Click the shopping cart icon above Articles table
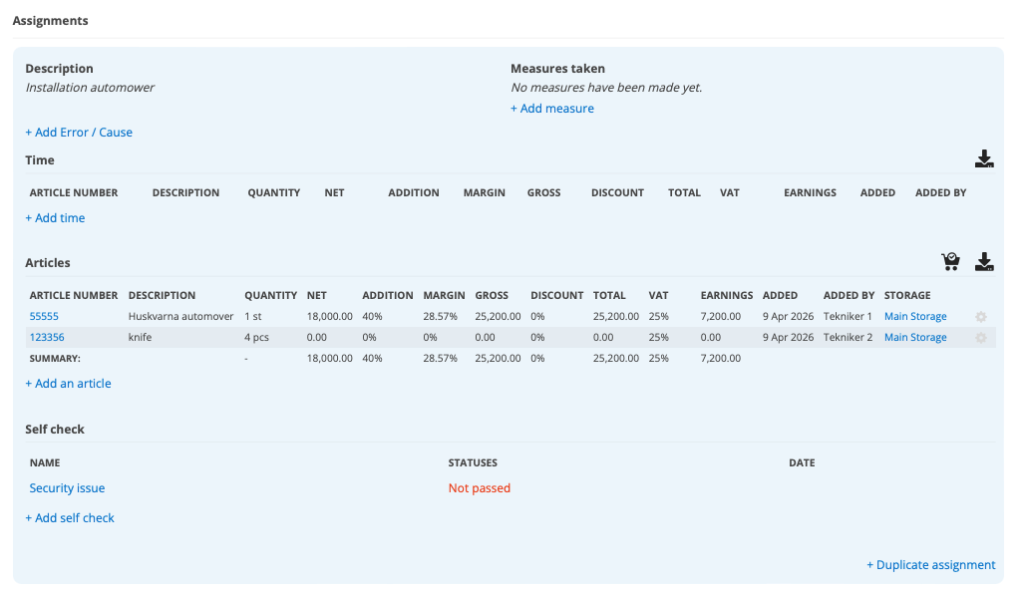1024x596 pixels. [x=950, y=262]
